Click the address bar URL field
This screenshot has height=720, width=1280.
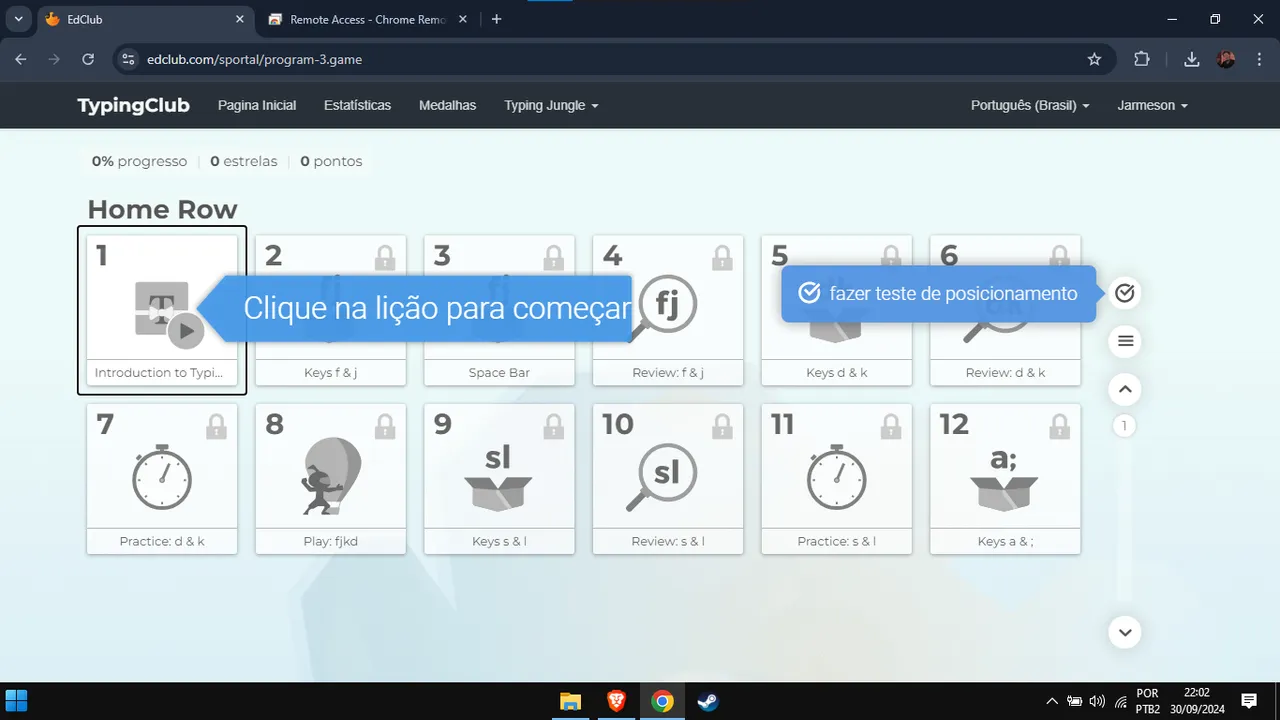(600, 59)
